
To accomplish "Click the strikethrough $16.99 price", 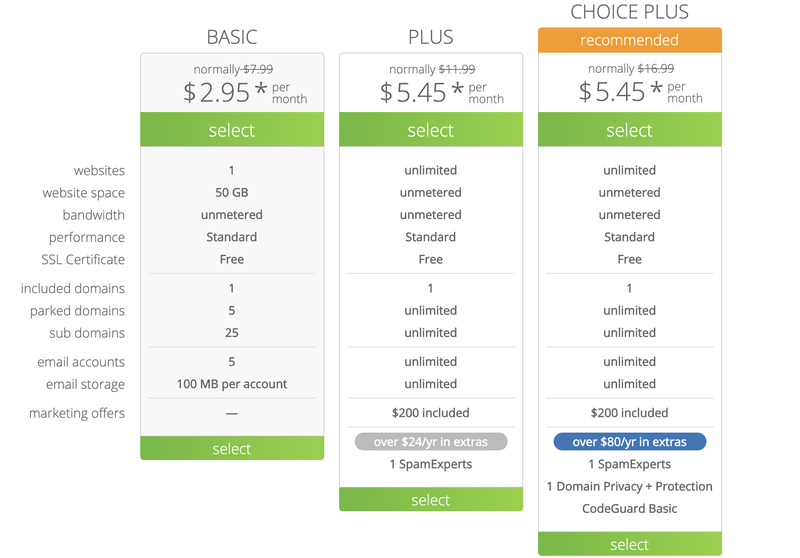I will [656, 68].
